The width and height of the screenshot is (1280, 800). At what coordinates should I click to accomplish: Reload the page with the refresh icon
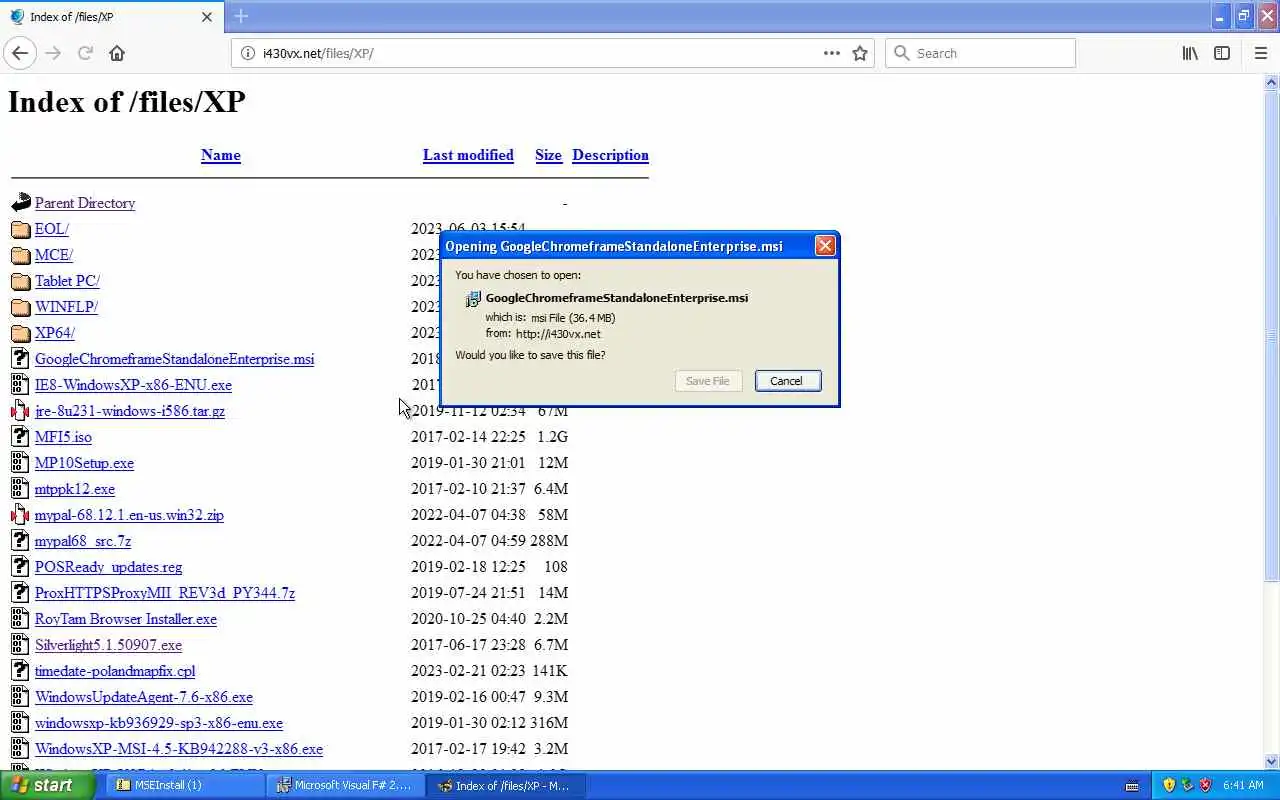[x=85, y=53]
